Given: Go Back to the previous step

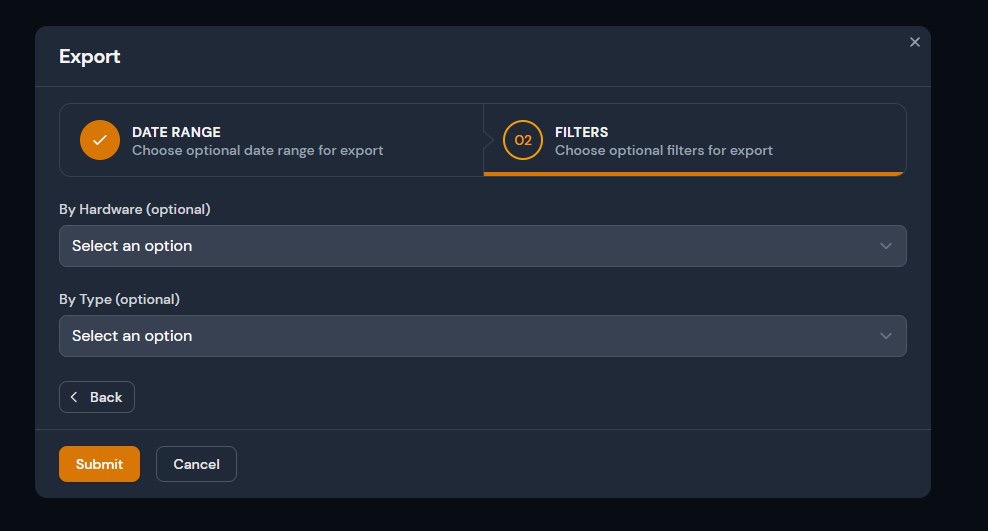Looking at the screenshot, I should click(x=97, y=397).
